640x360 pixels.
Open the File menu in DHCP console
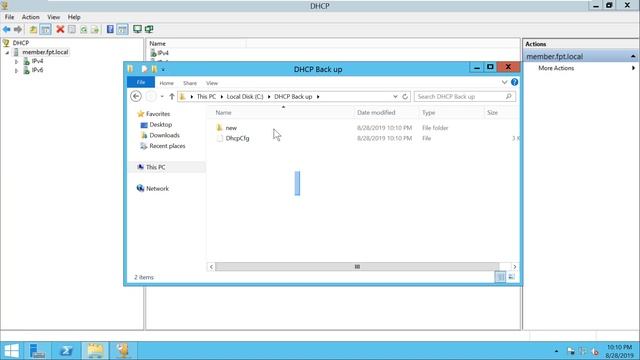click(9, 17)
